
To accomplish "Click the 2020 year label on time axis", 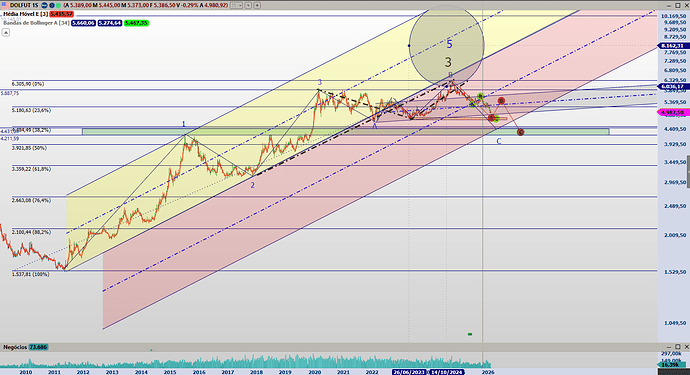I will tap(314, 372).
